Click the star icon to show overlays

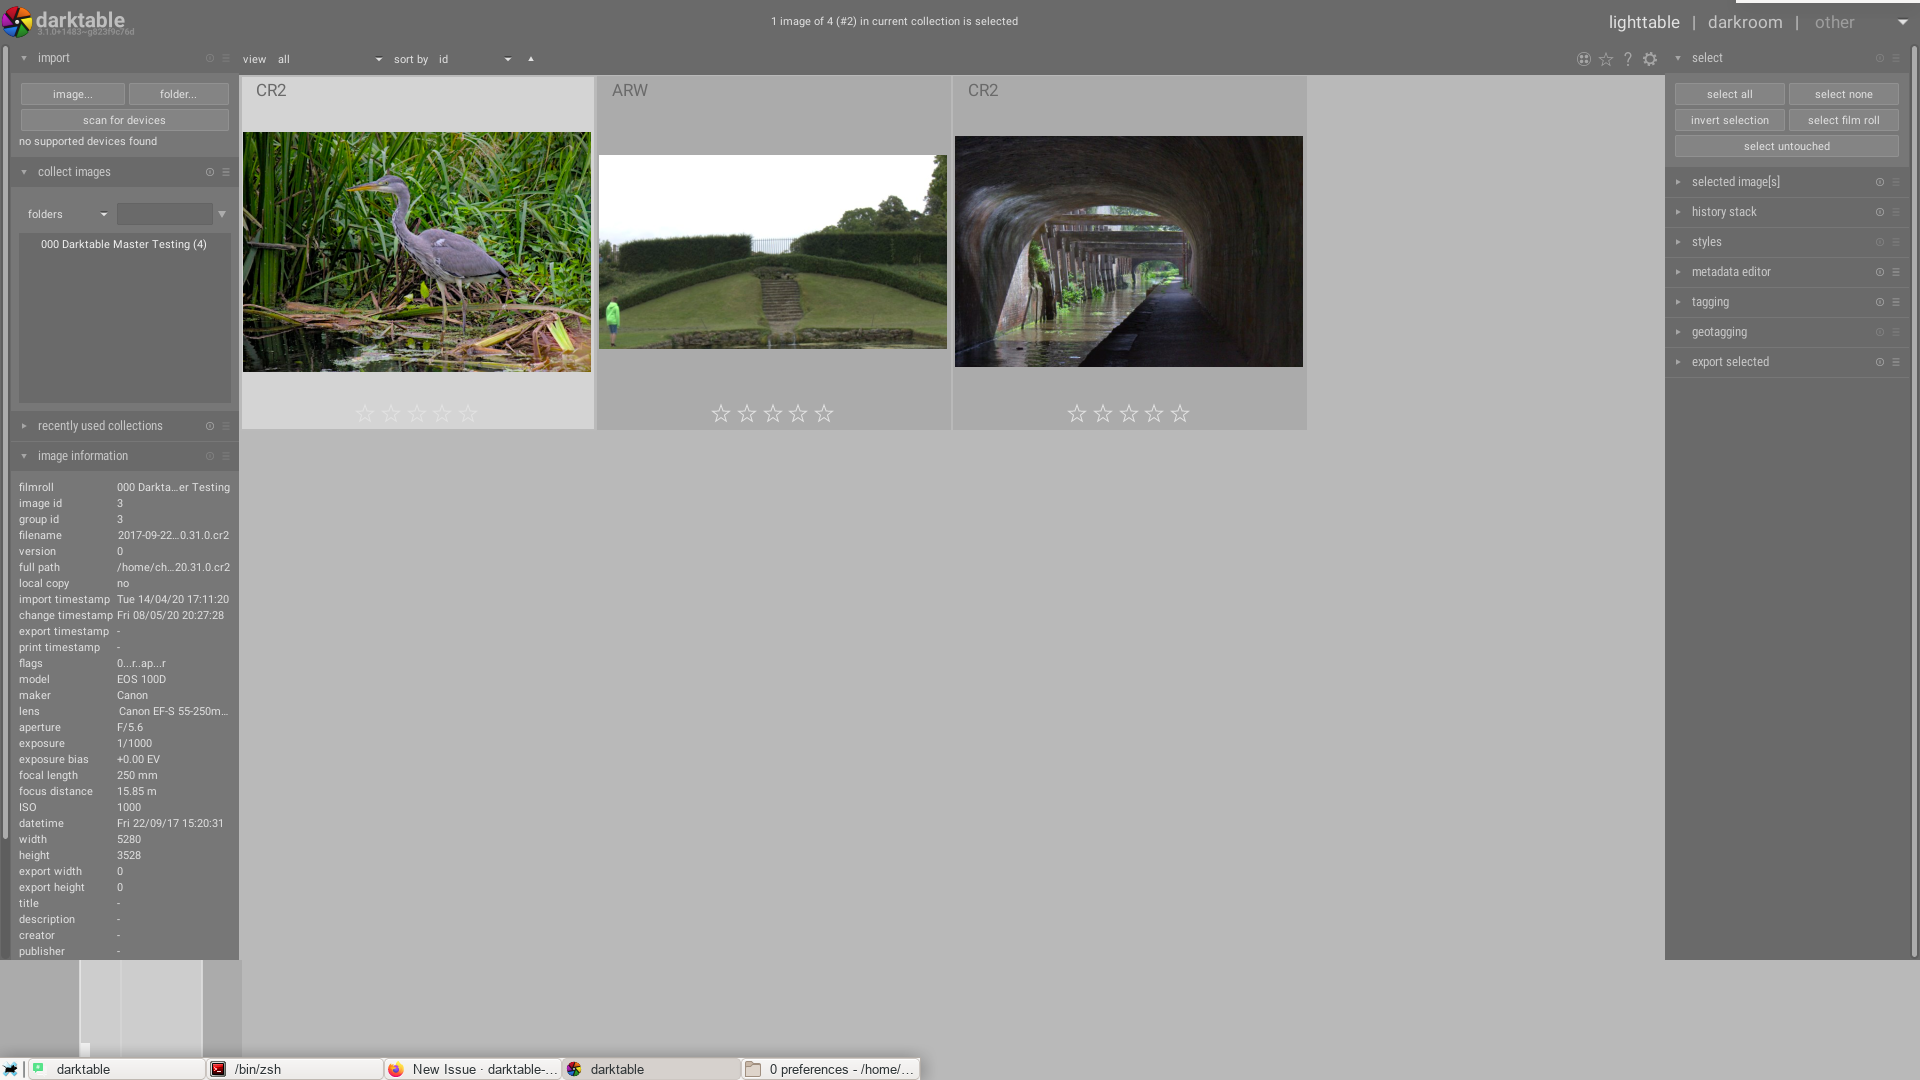coord(1607,59)
